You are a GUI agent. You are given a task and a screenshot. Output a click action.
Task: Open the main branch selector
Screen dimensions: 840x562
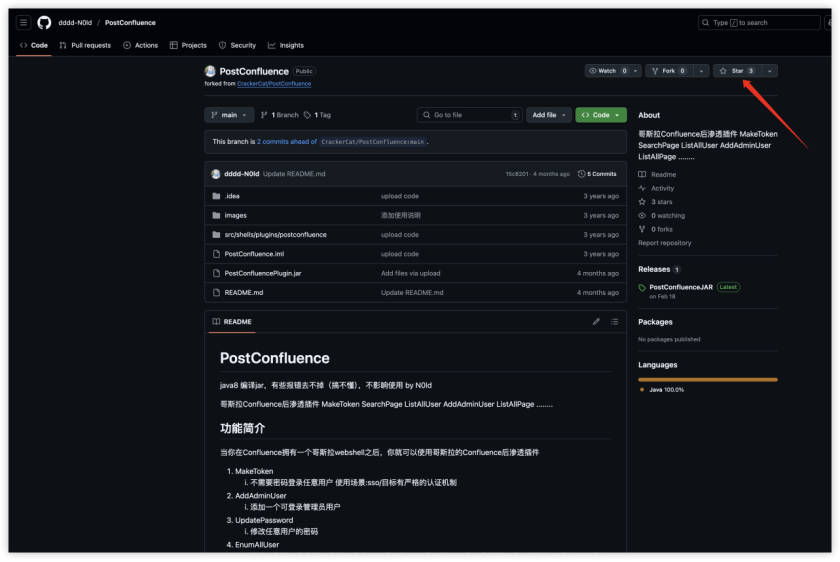pyautogui.click(x=229, y=115)
